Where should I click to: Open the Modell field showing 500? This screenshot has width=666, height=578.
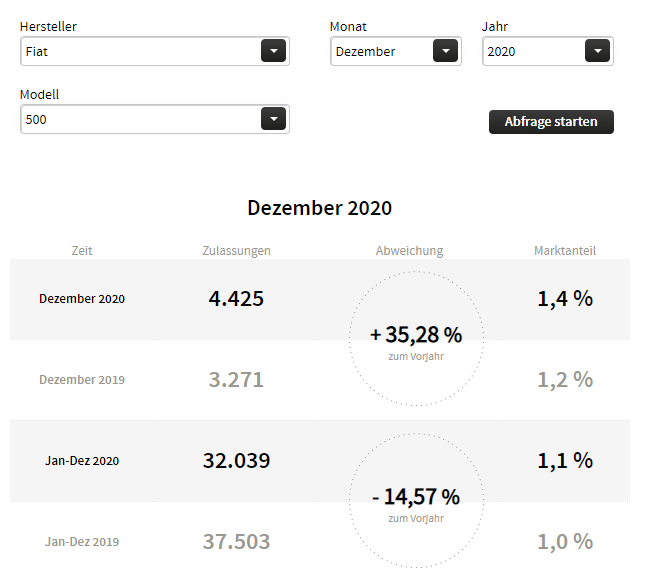140,120
